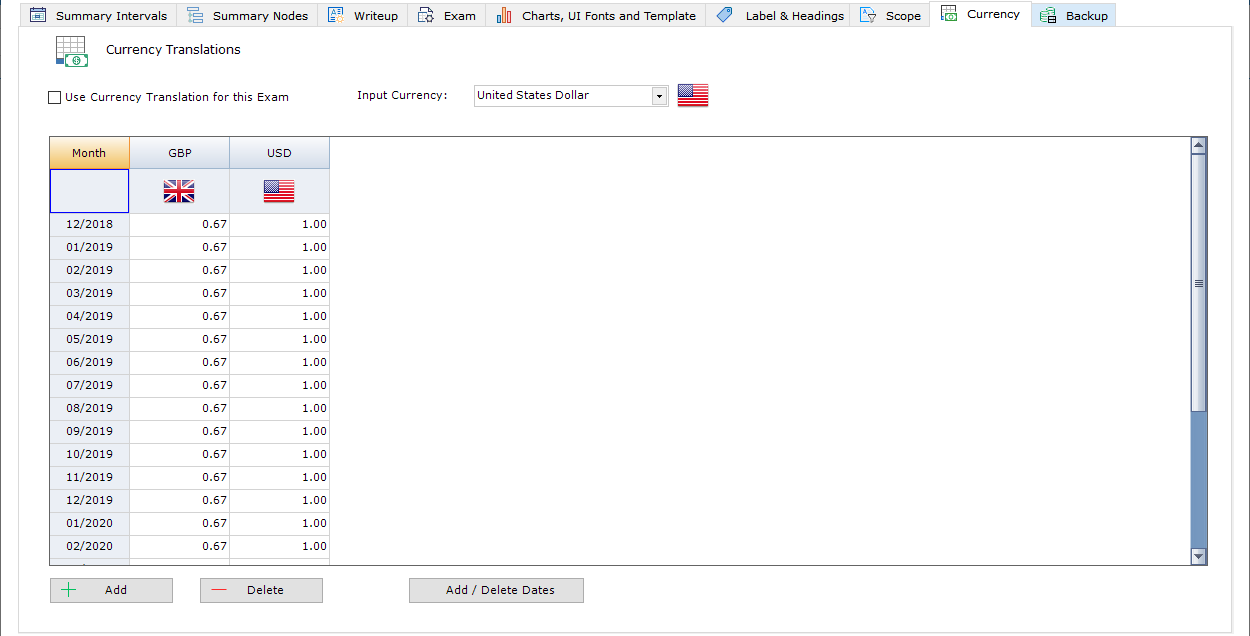Image resolution: width=1250 pixels, height=636 pixels.
Task: Enable Use Currency Translation for this Exam
Action: click(x=55, y=98)
